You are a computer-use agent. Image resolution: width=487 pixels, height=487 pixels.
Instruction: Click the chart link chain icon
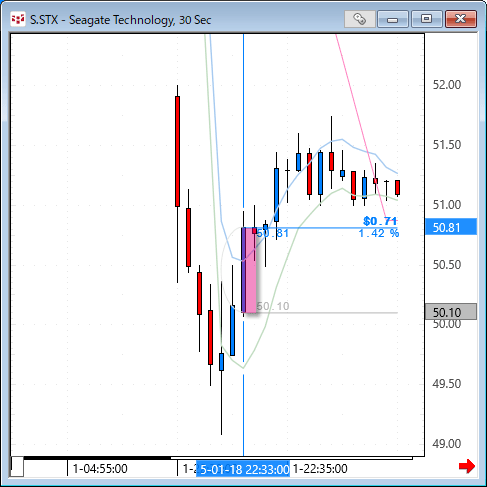click(x=360, y=19)
